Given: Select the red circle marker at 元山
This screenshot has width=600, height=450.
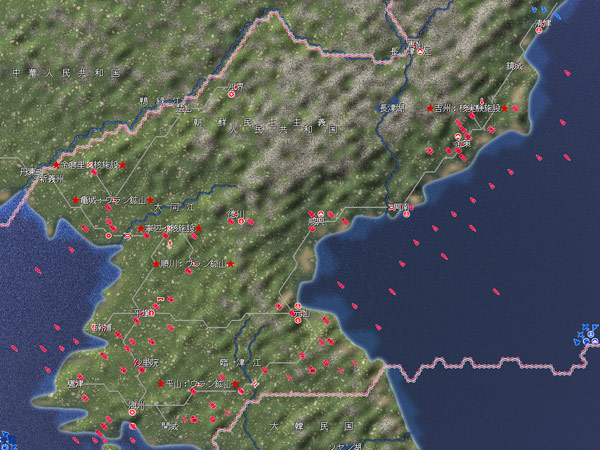Looking at the screenshot, I should (298, 320).
